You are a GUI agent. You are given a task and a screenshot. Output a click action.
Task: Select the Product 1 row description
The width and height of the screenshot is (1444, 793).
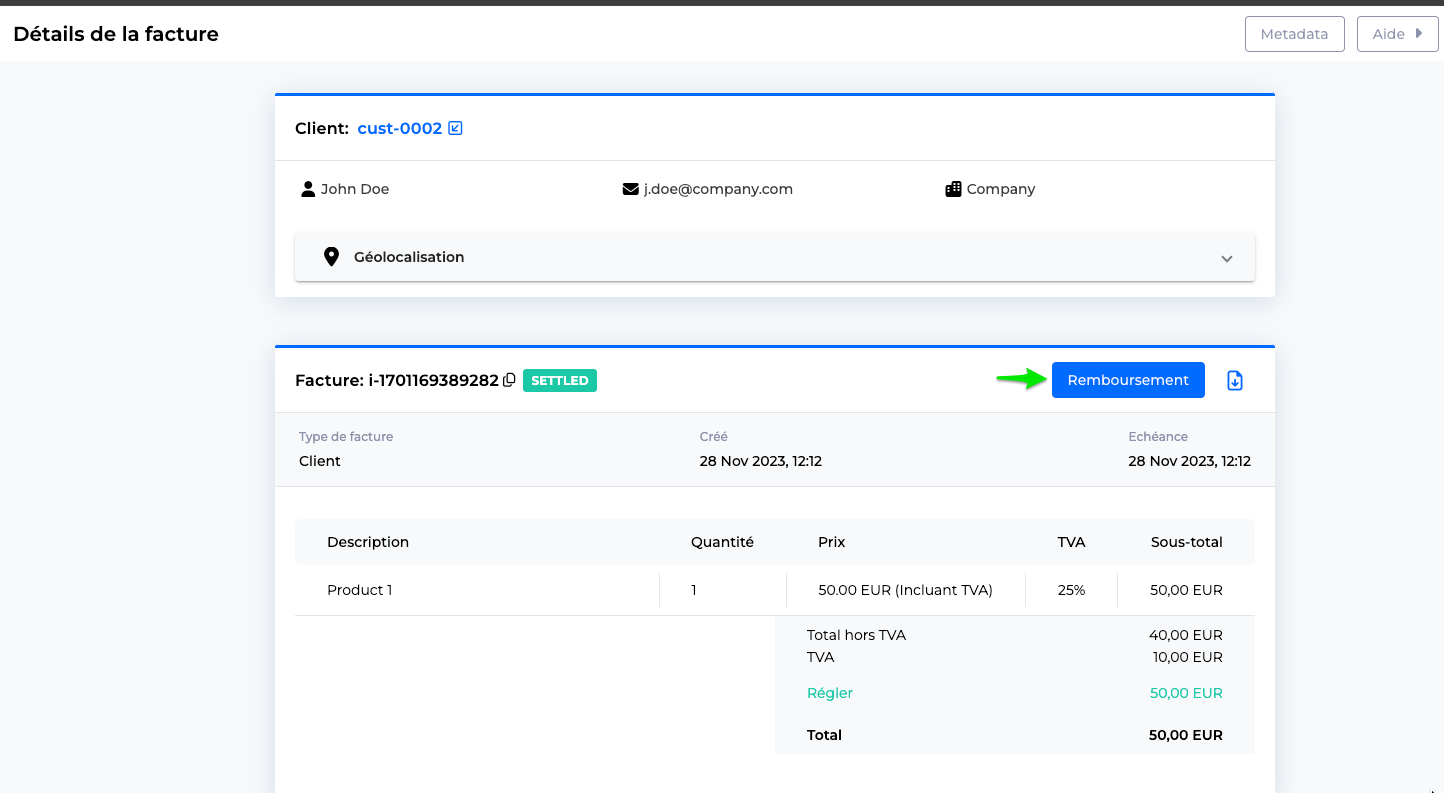360,590
